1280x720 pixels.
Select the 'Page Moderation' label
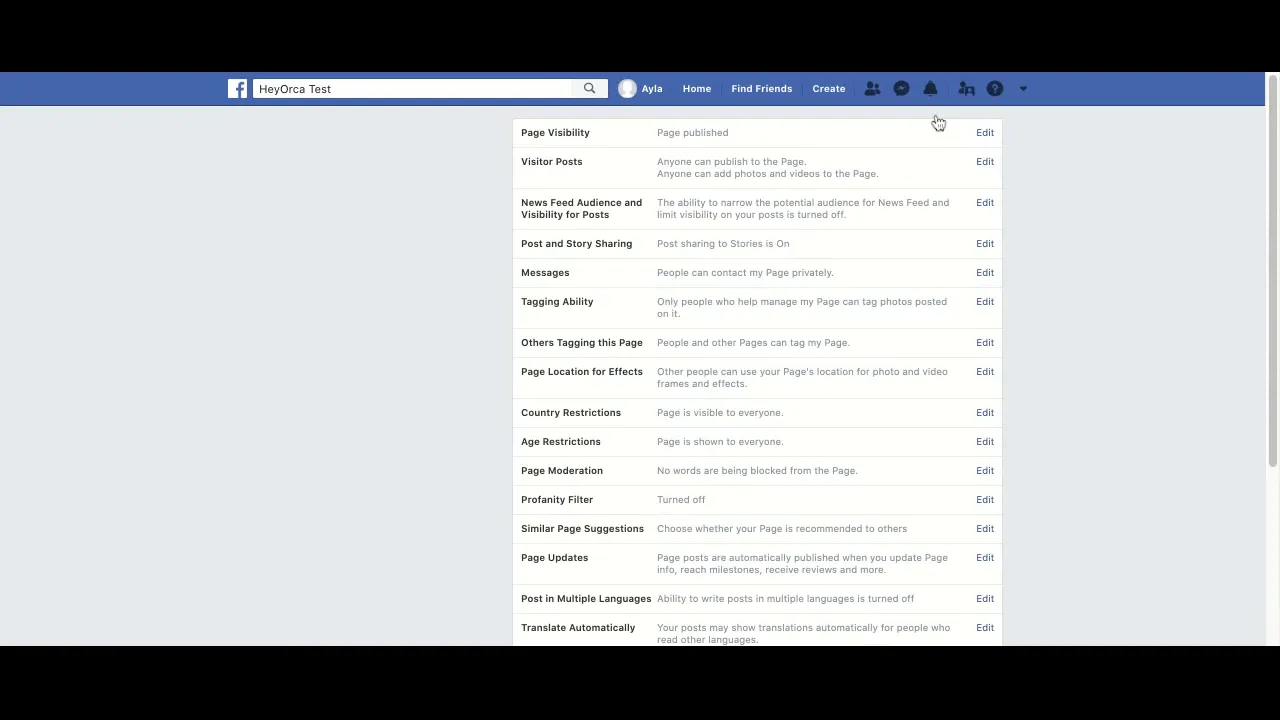coord(562,471)
